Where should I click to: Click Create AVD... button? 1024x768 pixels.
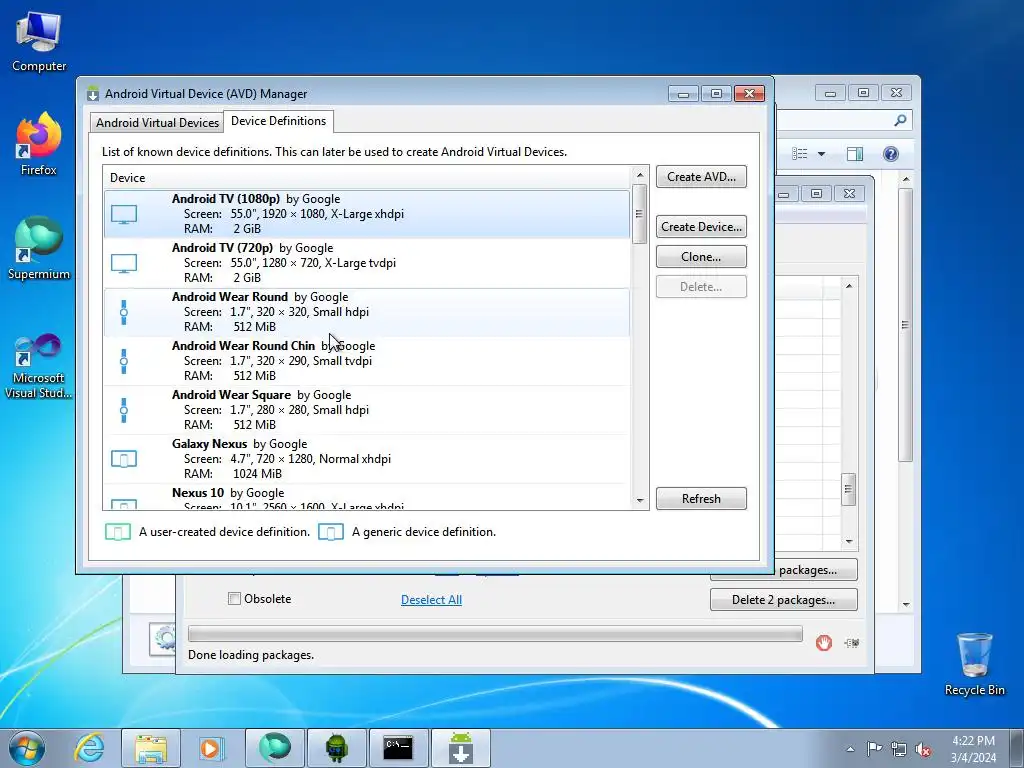click(x=701, y=176)
